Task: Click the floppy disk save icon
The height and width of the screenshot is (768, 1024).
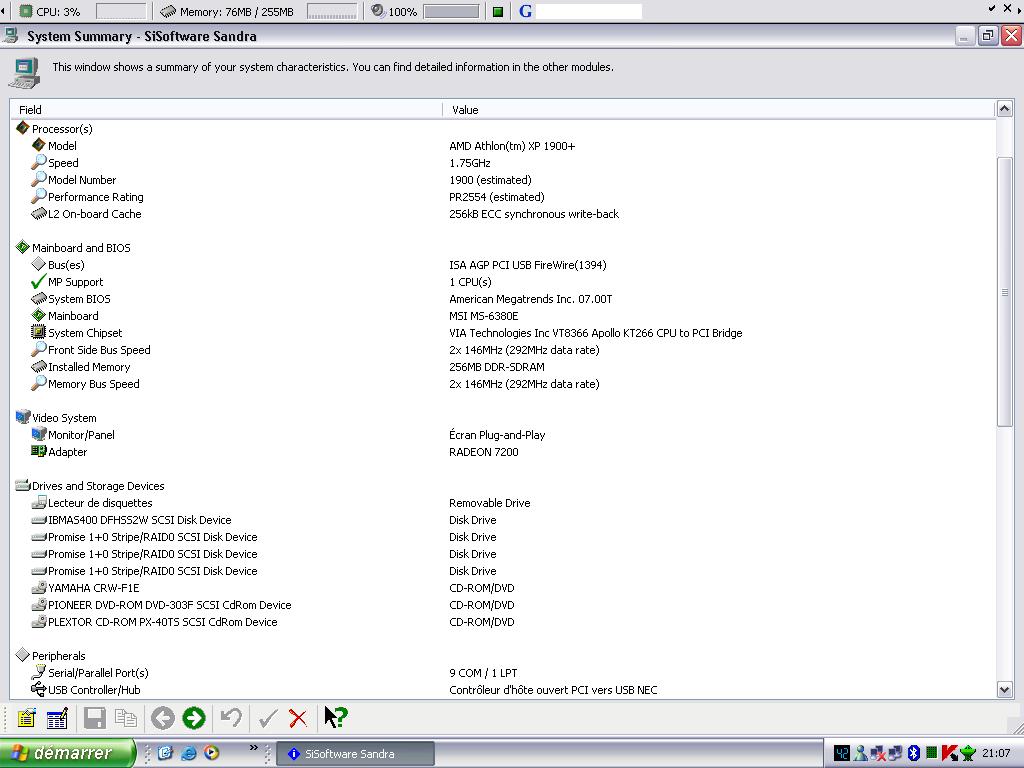Action: tap(95, 718)
